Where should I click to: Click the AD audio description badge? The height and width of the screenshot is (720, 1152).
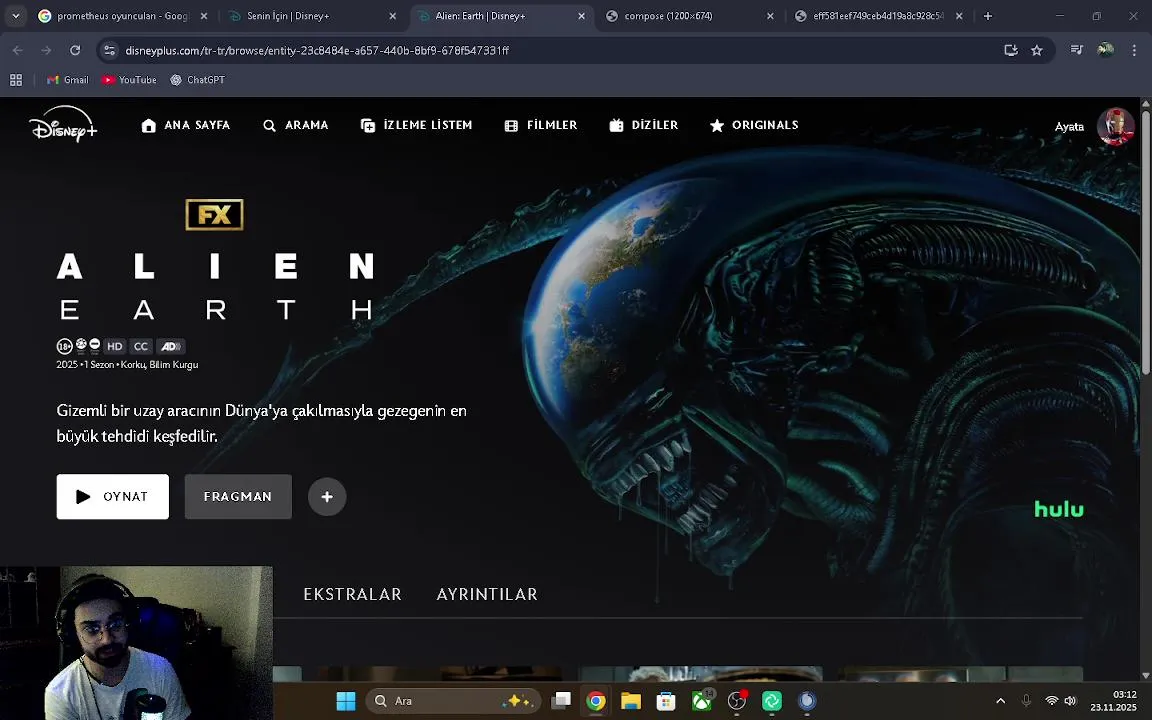170,346
